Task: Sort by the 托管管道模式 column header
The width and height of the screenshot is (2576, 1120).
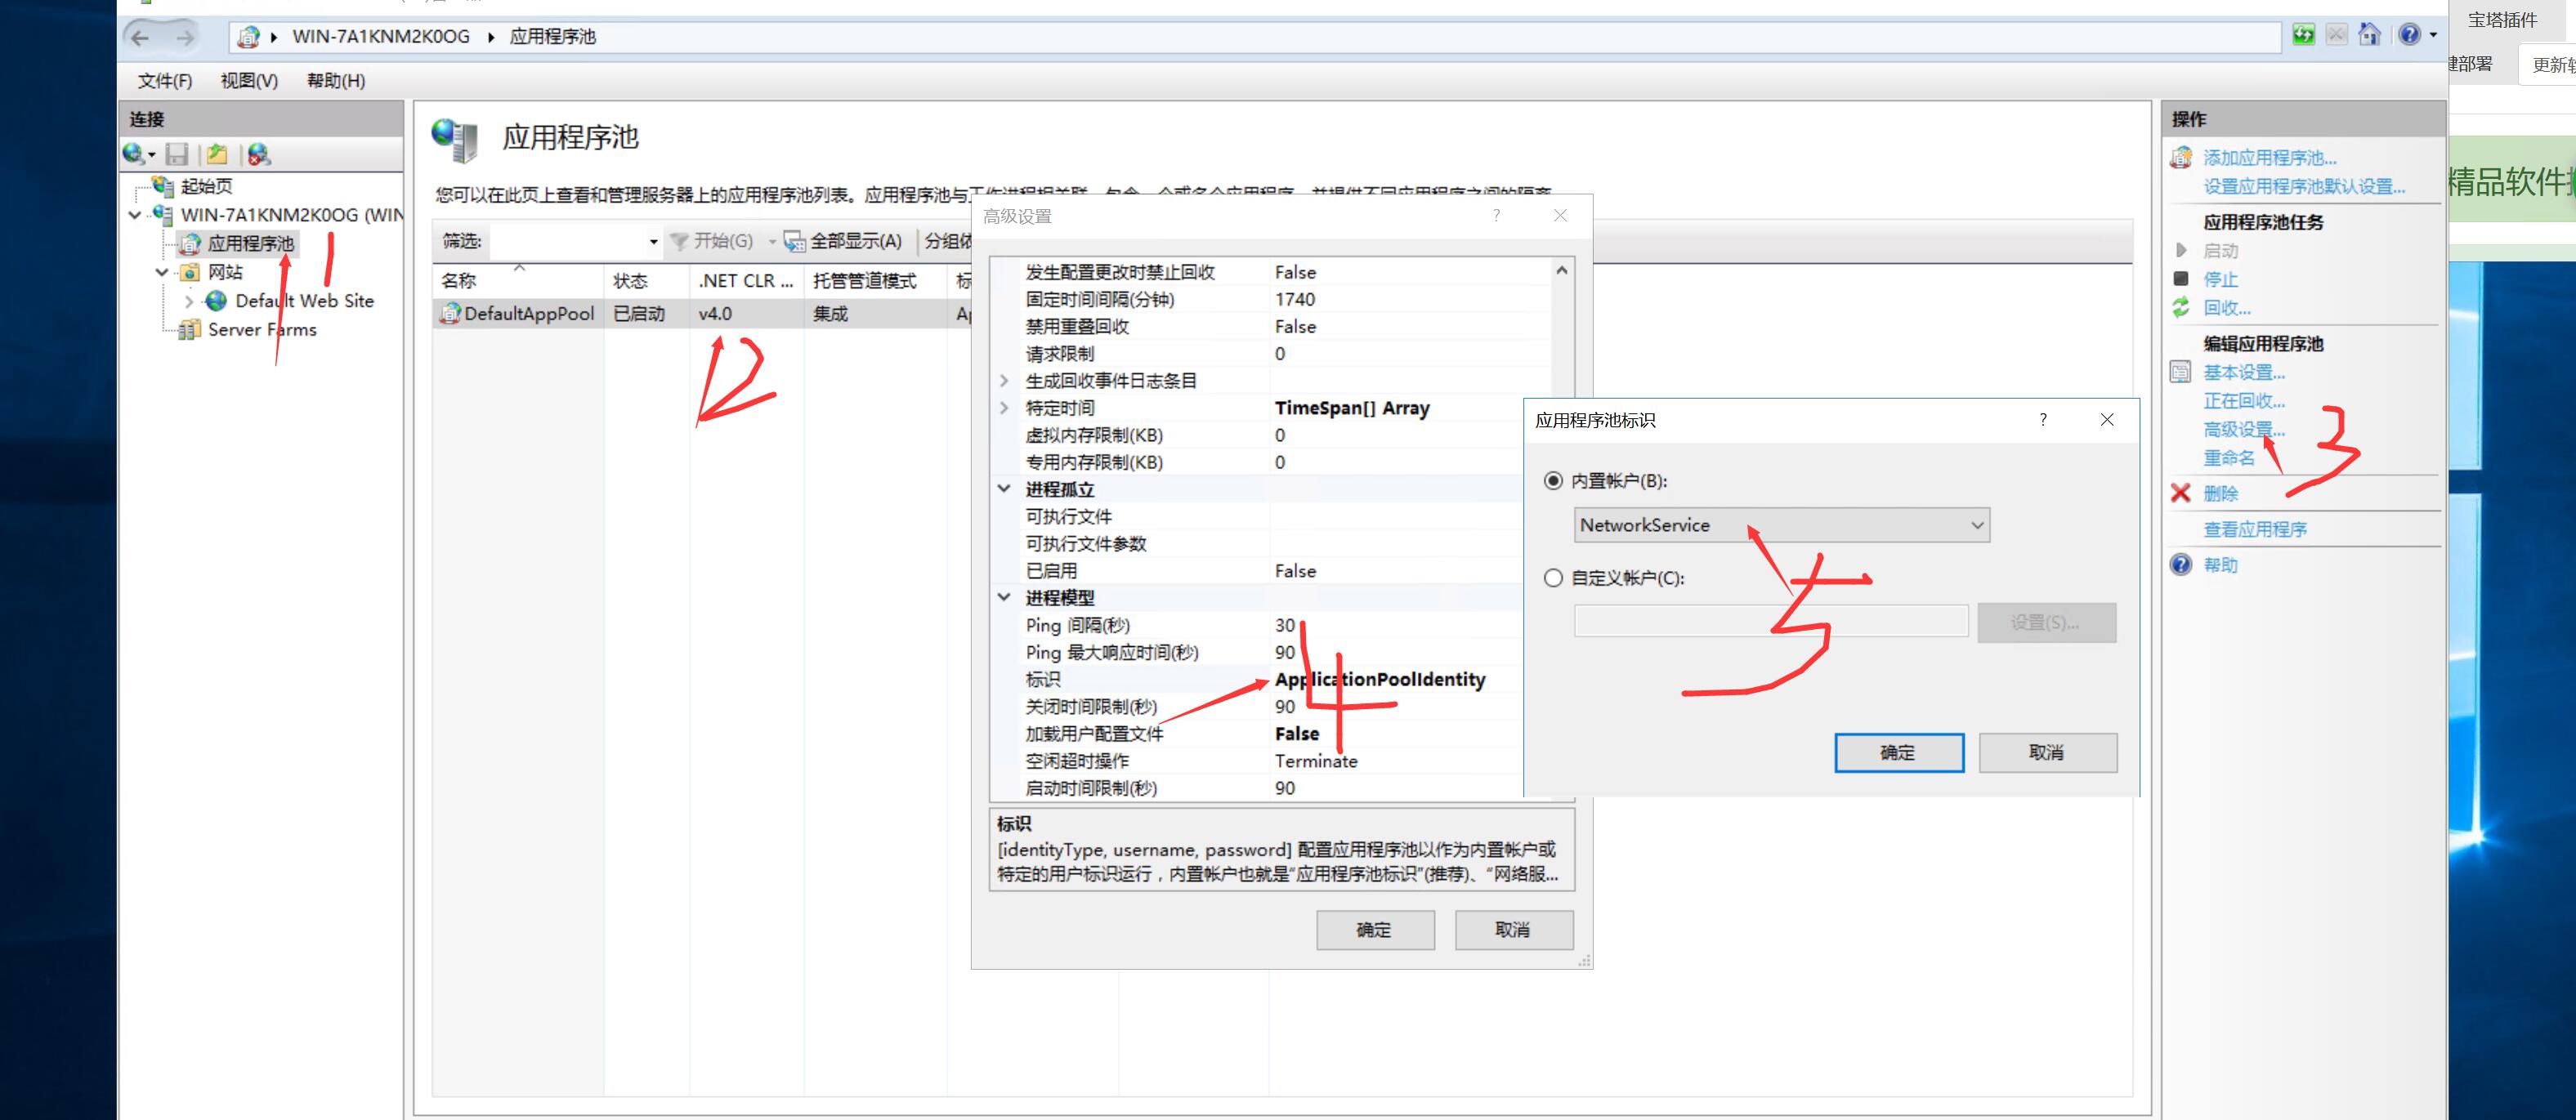Action: tap(874, 281)
